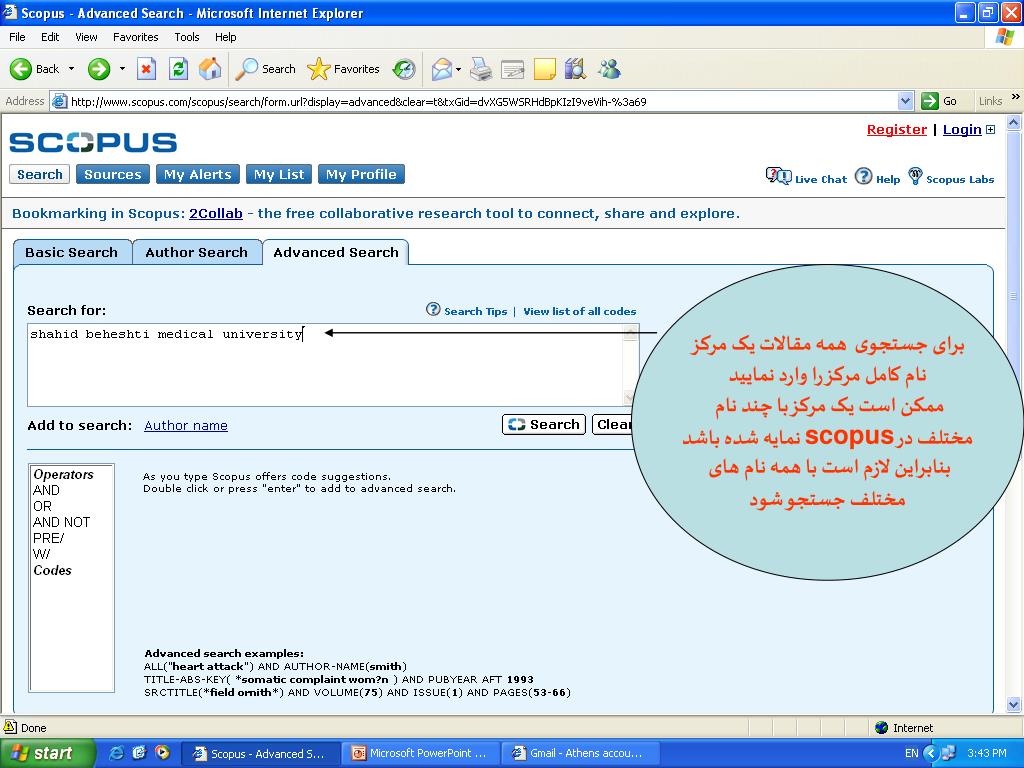
Task: Click the yellow Discuss note icon
Action: pos(545,69)
